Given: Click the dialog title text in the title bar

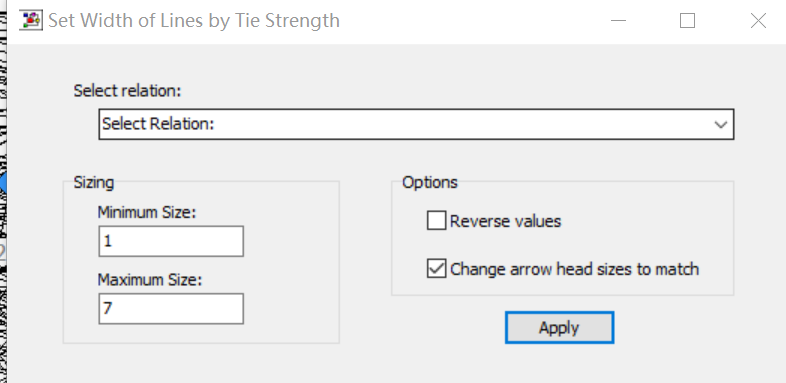Looking at the screenshot, I should coord(194,21).
